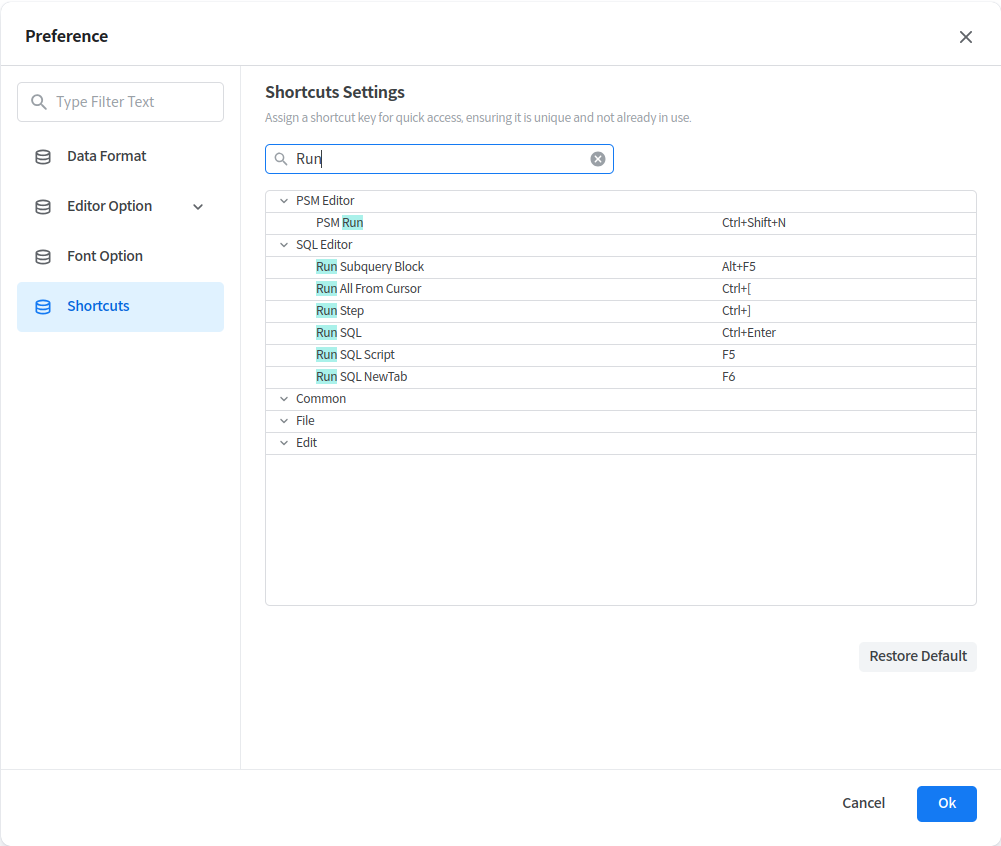Confirm with the Ok button
The width and height of the screenshot is (1001, 846).
pyautogui.click(x=946, y=804)
